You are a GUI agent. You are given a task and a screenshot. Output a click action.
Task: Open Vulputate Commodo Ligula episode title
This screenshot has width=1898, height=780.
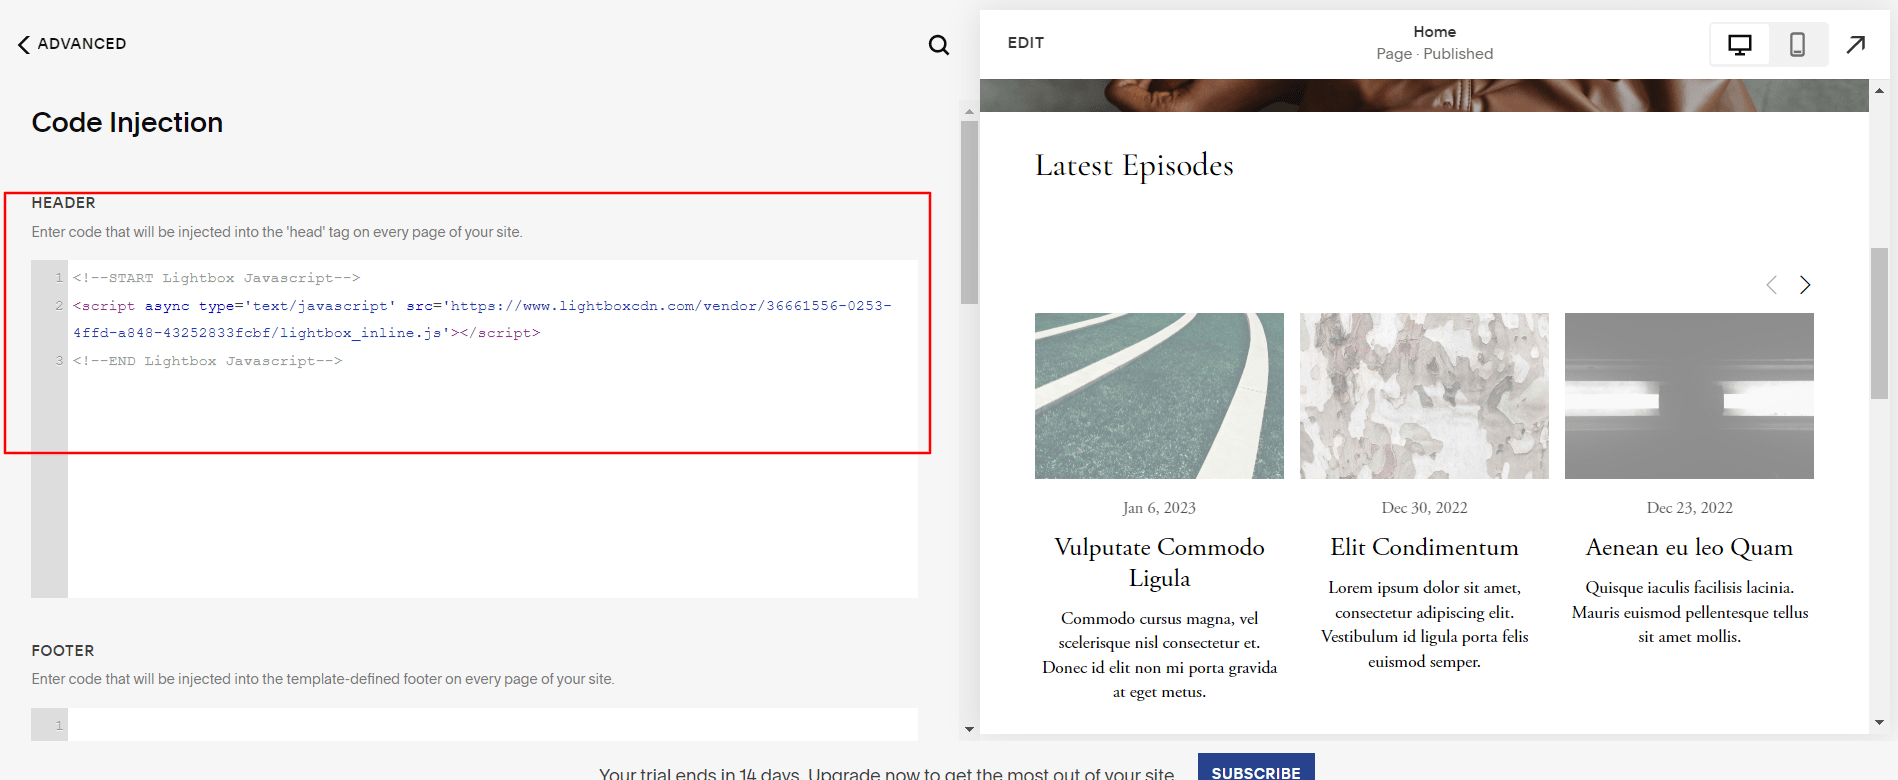click(x=1159, y=562)
